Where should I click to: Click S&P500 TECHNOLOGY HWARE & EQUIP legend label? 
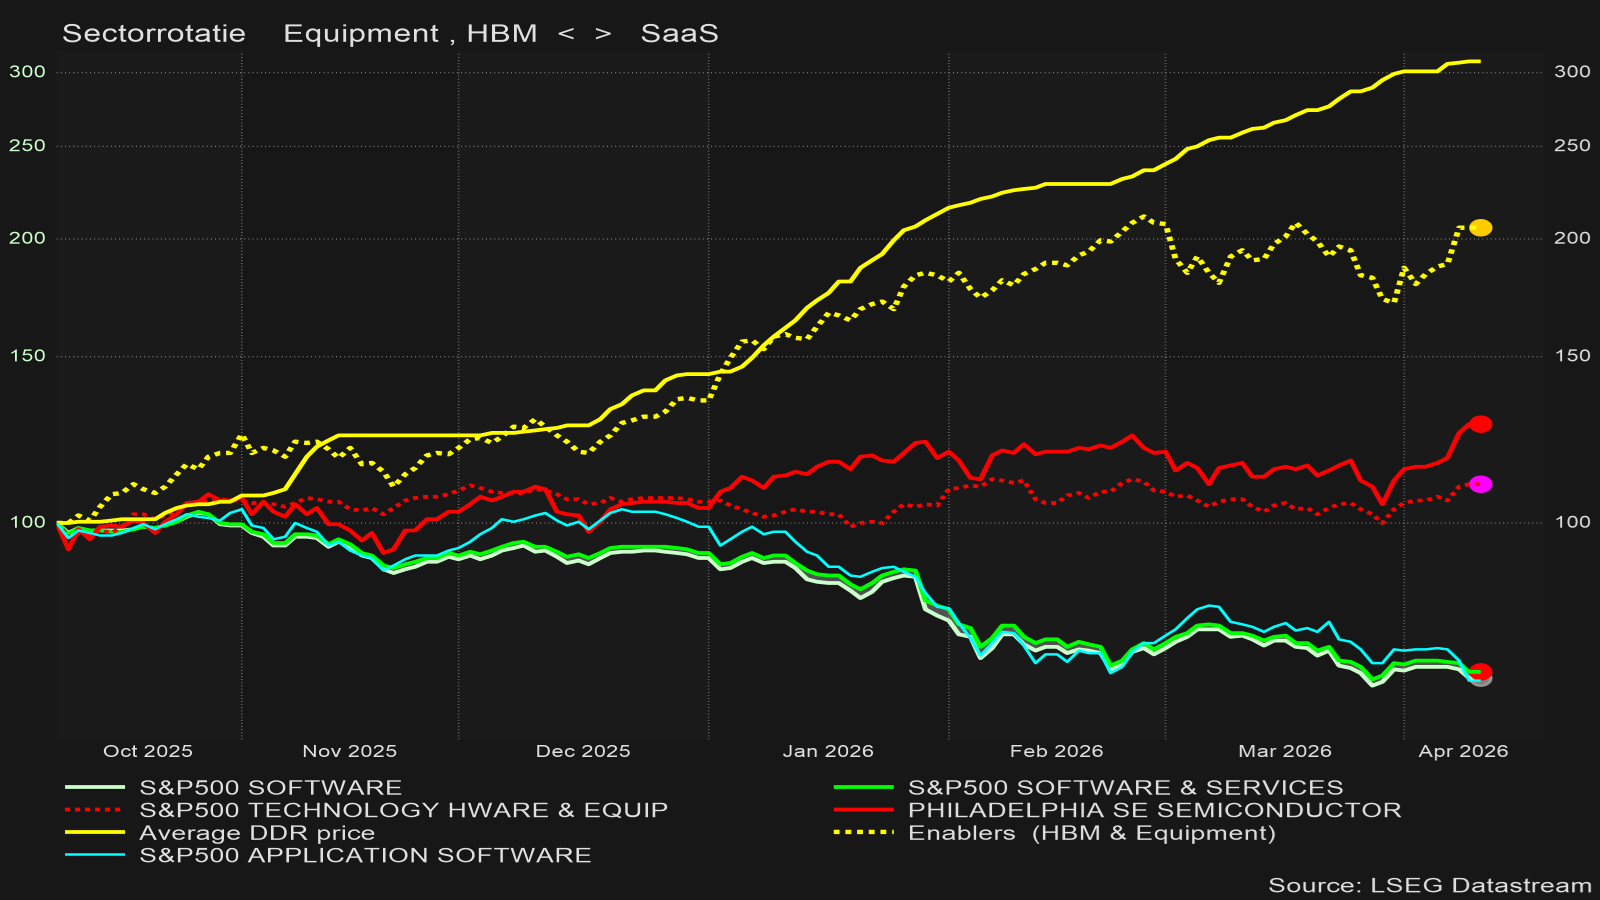(403, 810)
